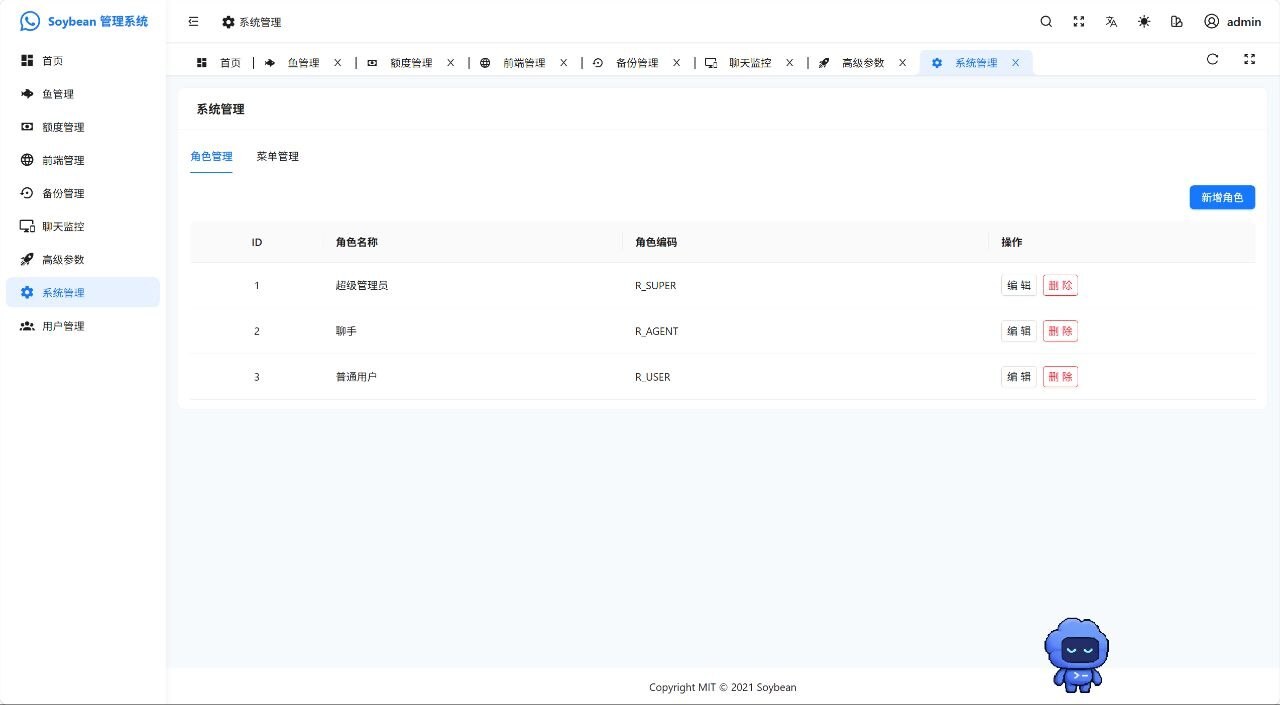The width and height of the screenshot is (1280, 705).
Task: Click the blue robot assistant mascot
Action: [x=1077, y=655]
